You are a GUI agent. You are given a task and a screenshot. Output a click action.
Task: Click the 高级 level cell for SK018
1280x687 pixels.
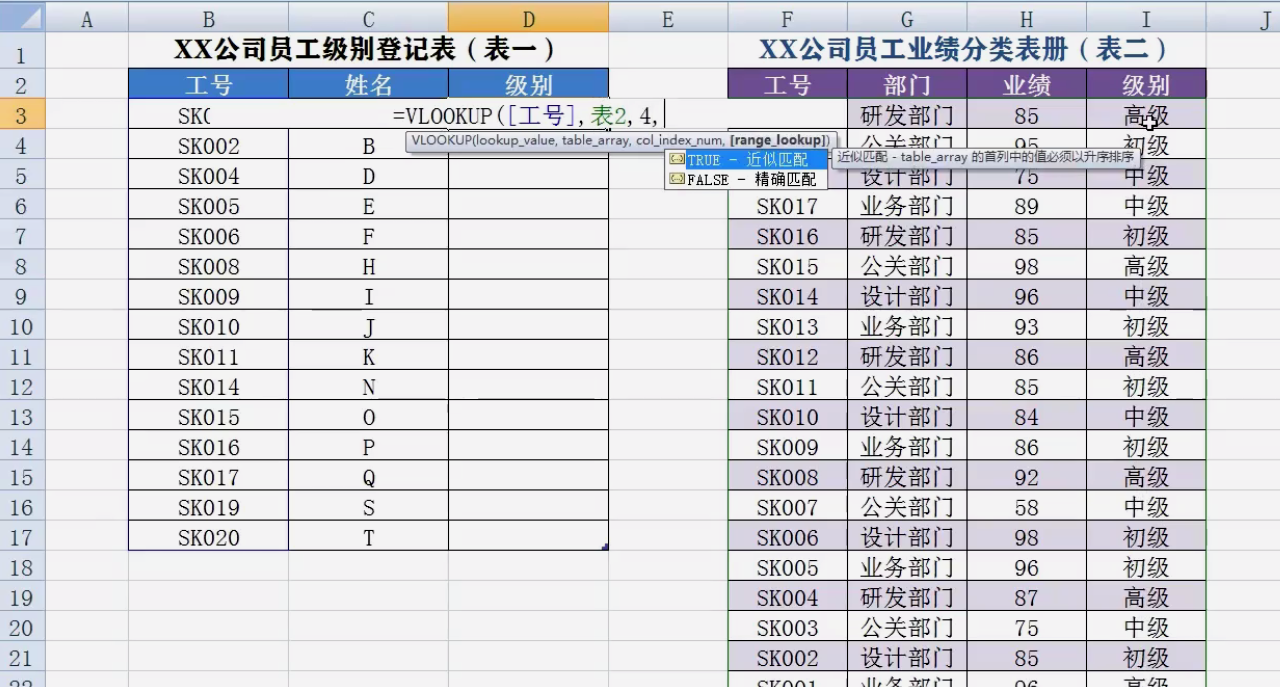click(x=1146, y=115)
